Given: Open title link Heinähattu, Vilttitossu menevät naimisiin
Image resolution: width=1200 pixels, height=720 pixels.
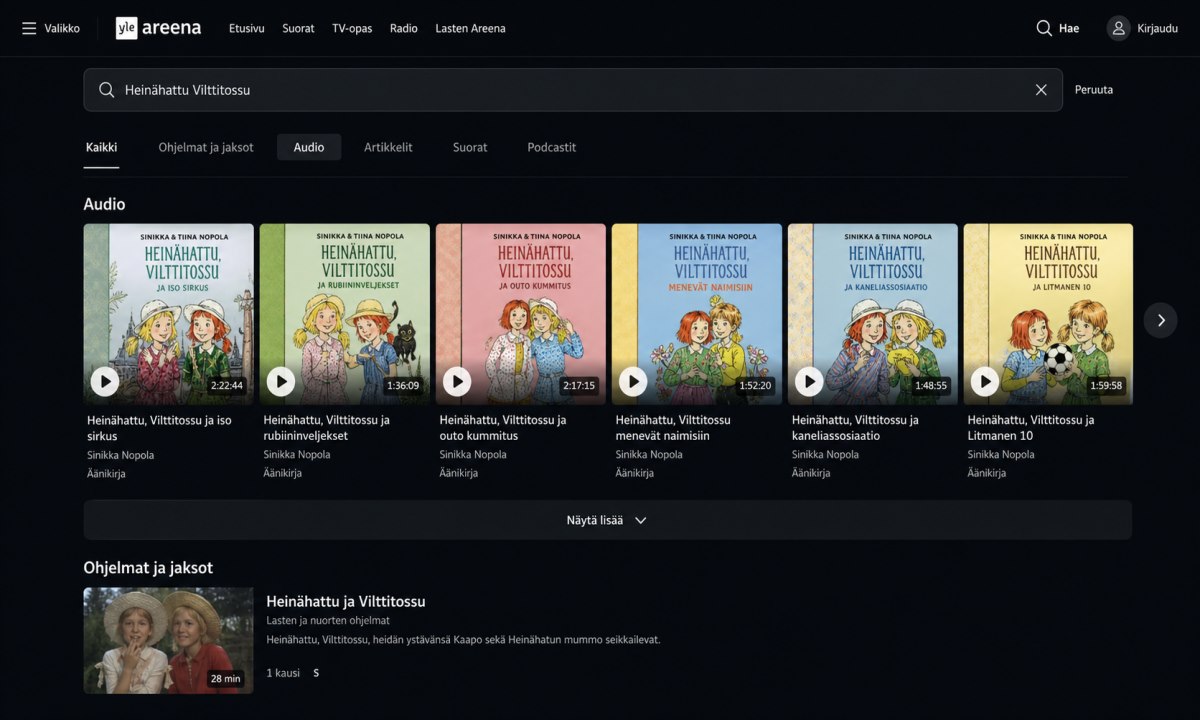Looking at the screenshot, I should (673, 428).
